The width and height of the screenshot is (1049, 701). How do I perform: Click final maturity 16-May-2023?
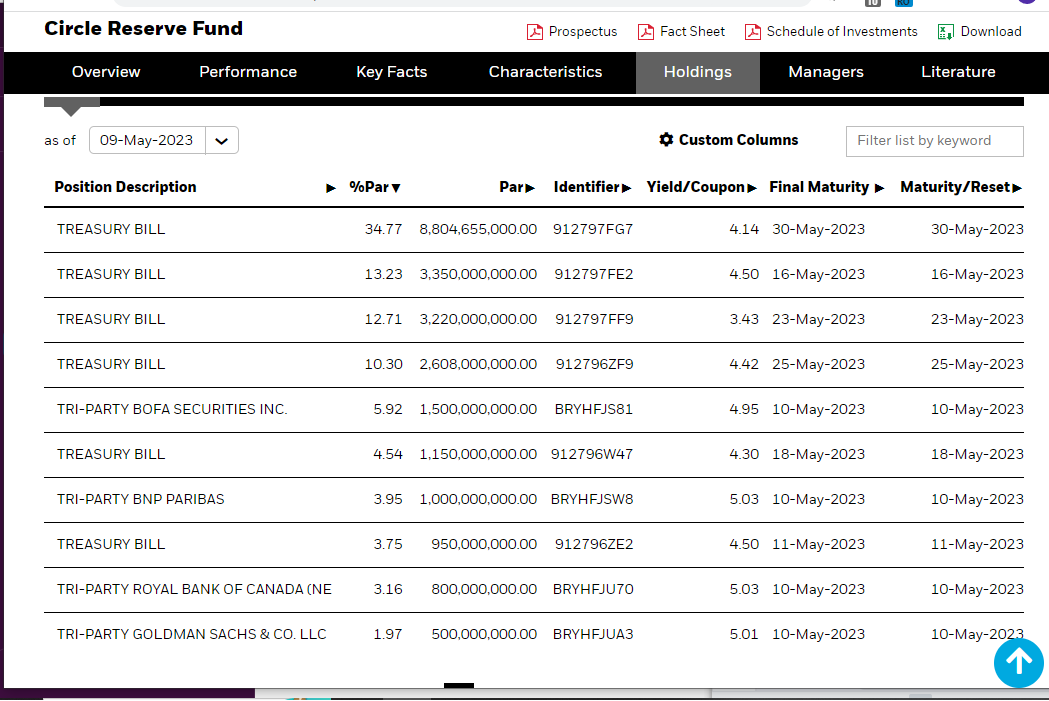818,274
